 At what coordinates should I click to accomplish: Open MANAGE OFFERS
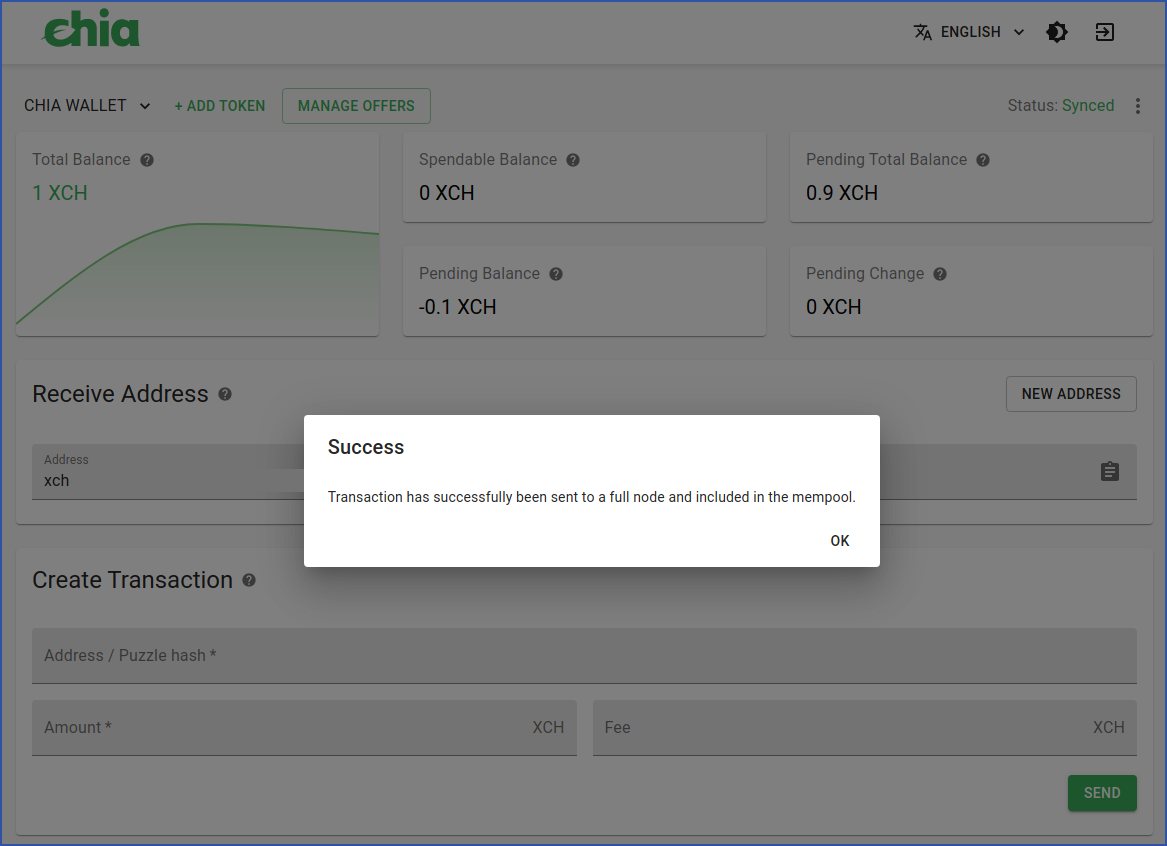click(356, 106)
